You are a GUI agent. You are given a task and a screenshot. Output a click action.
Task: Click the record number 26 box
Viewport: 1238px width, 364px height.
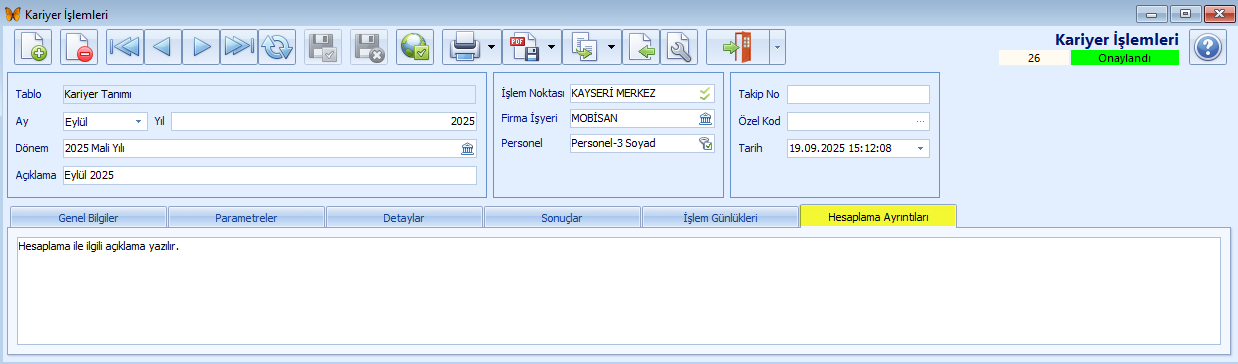pyautogui.click(x=1034, y=58)
